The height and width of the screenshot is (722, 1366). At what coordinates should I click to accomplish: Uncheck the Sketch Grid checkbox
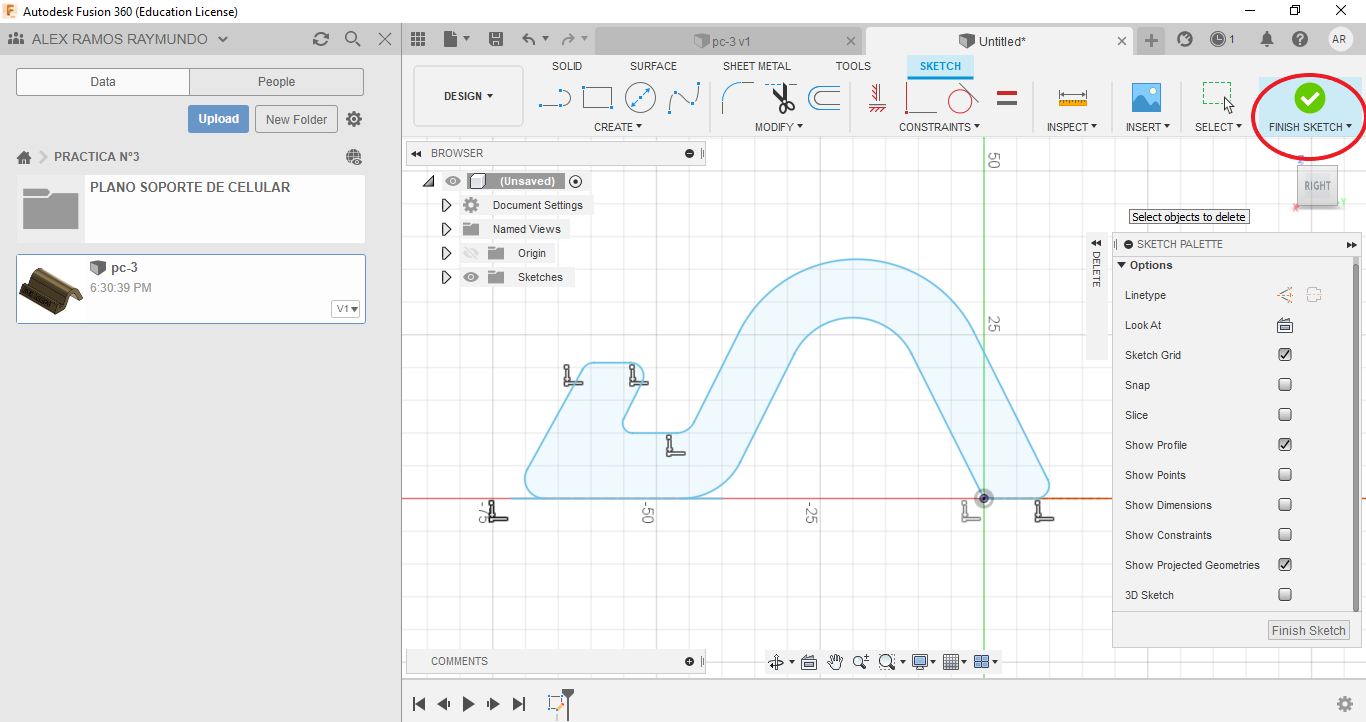[x=1285, y=355]
